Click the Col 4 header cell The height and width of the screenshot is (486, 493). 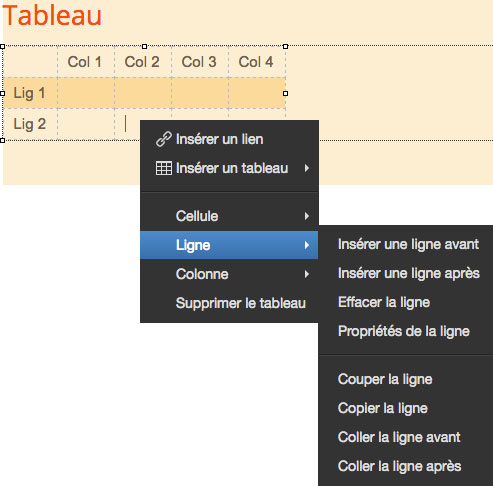click(x=257, y=62)
